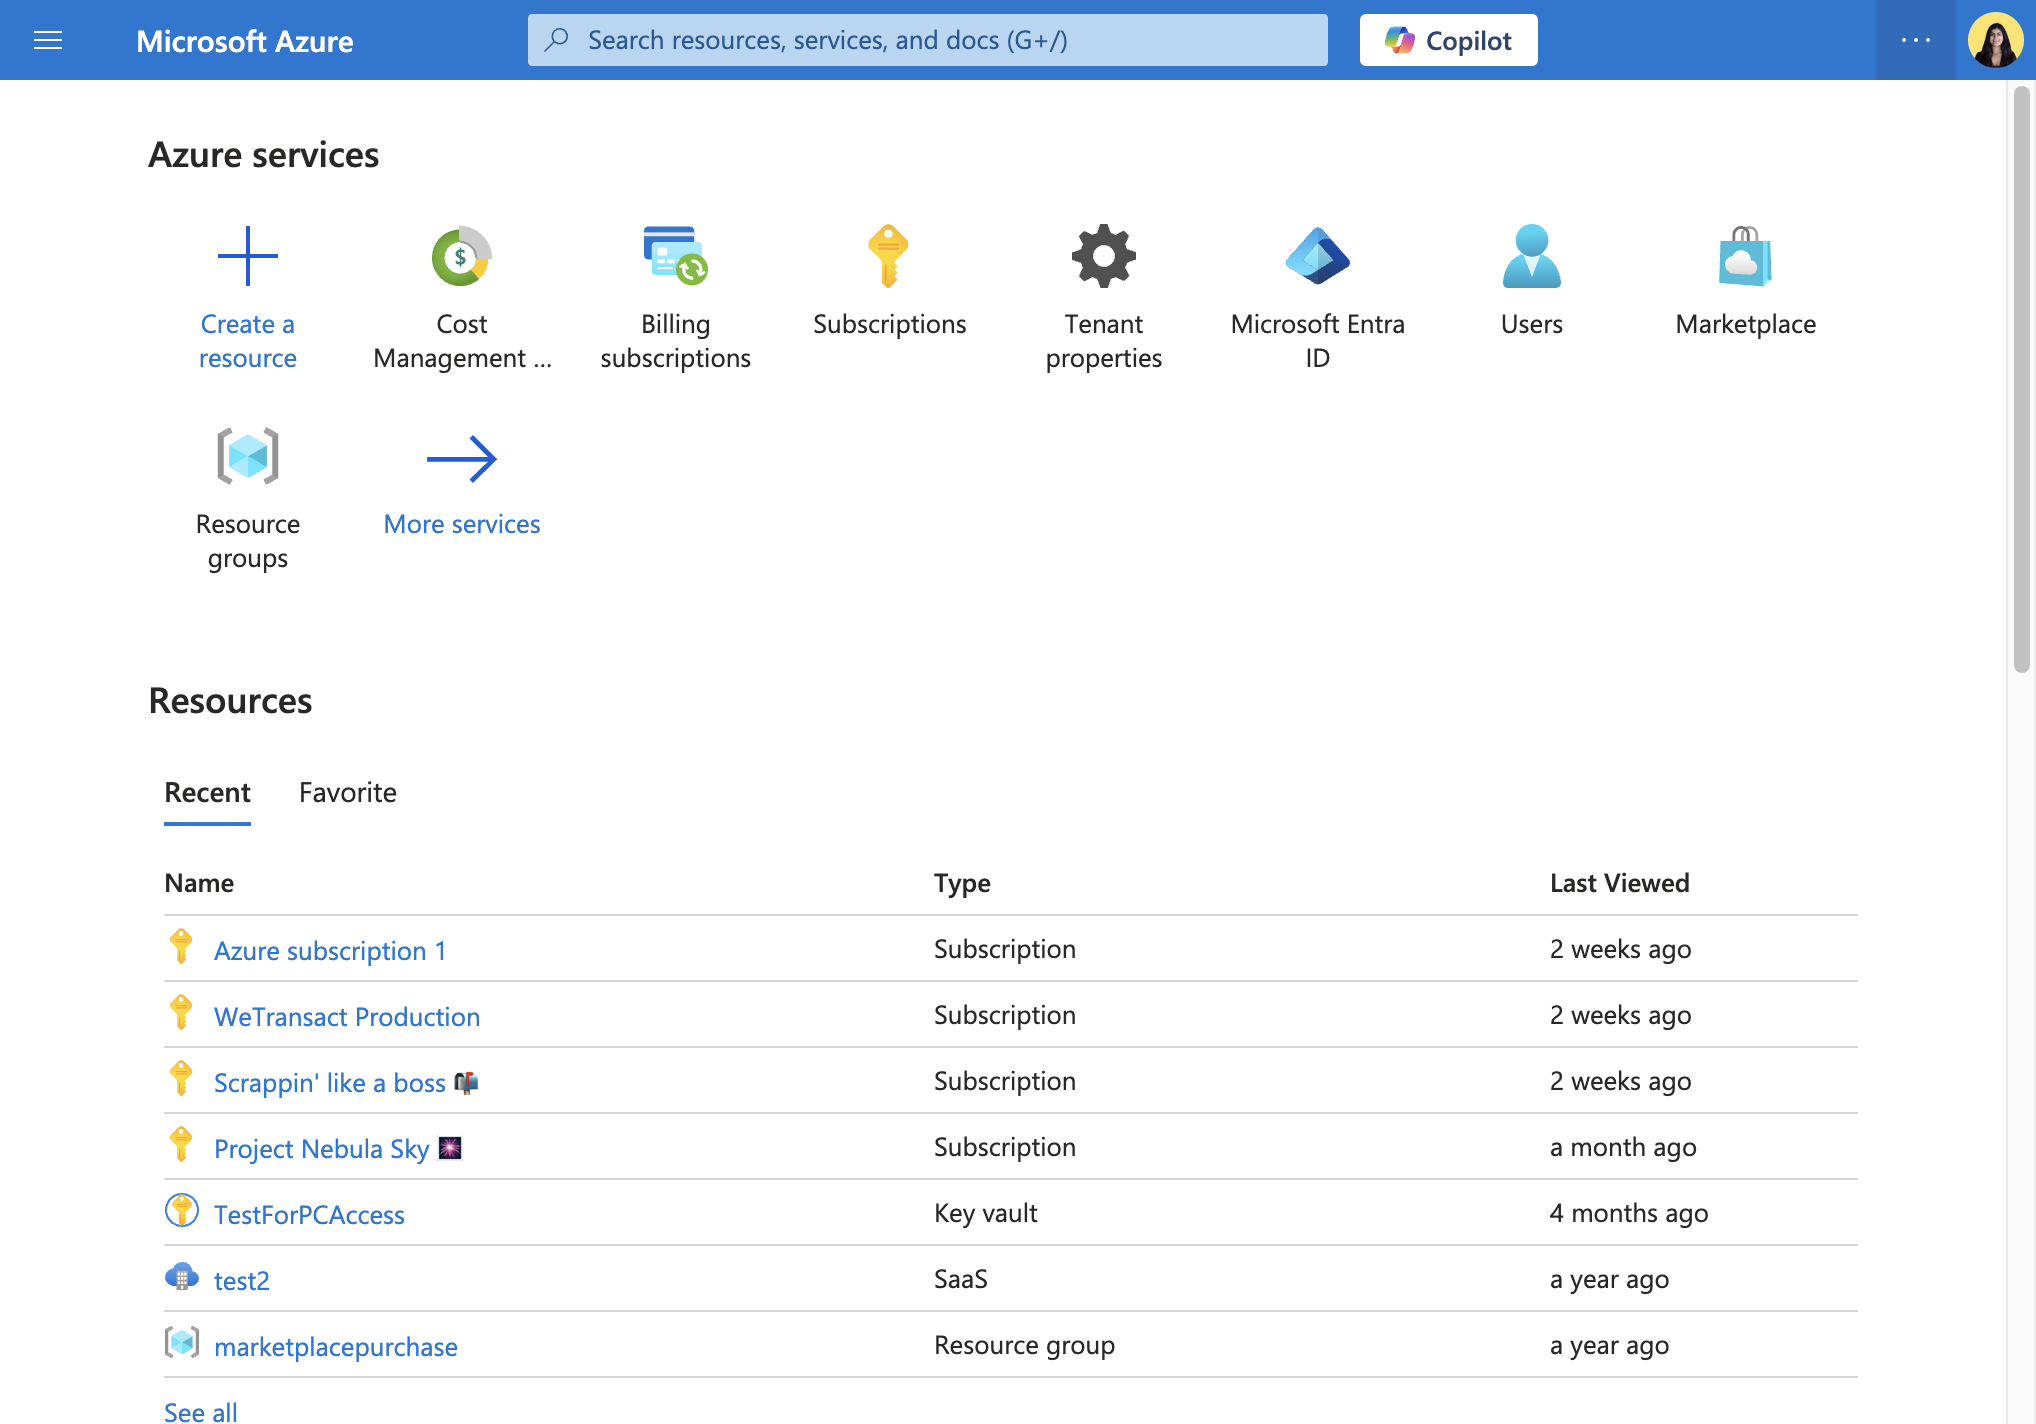Screen dimensions: 2036x1424
Task: Click the Create a resource plus icon
Action: pos(247,256)
